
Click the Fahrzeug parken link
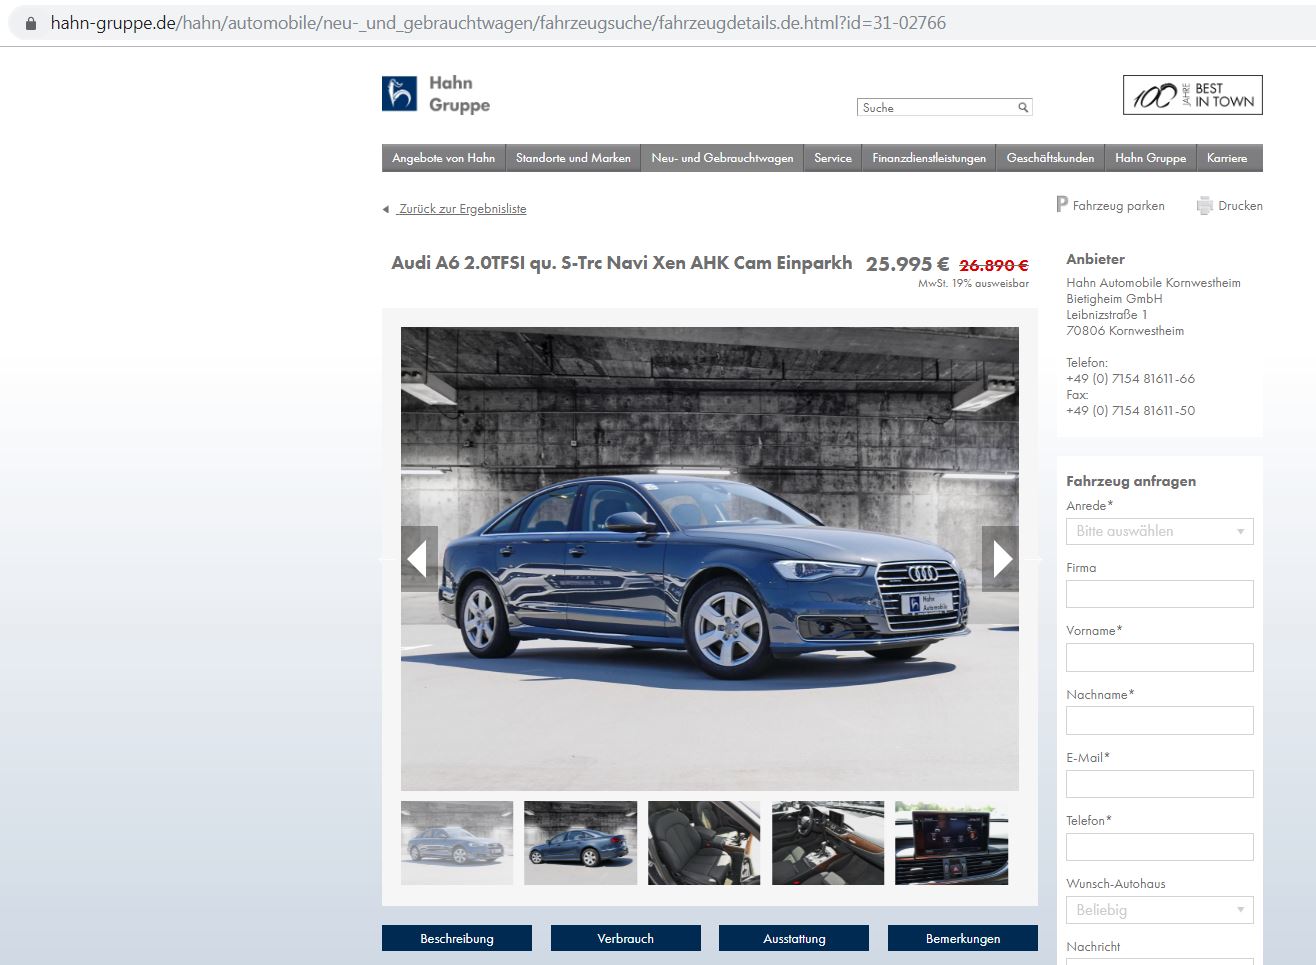(1118, 206)
